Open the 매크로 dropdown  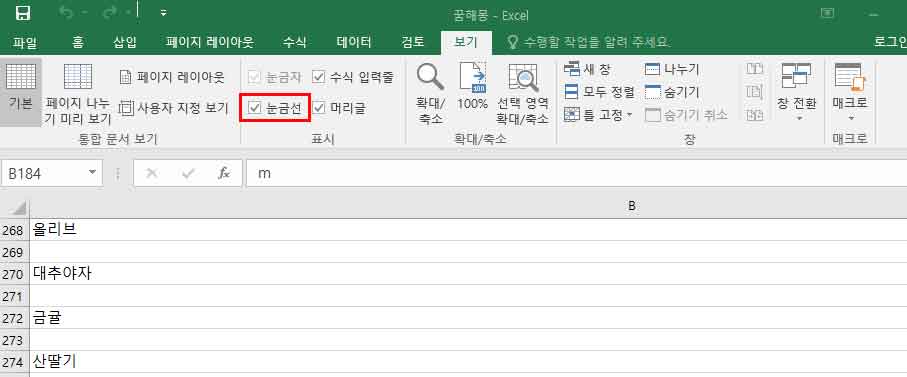point(850,93)
